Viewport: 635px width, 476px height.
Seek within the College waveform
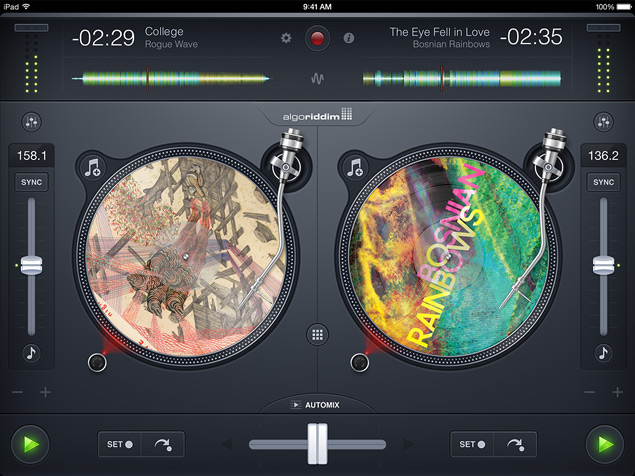[x=170, y=78]
